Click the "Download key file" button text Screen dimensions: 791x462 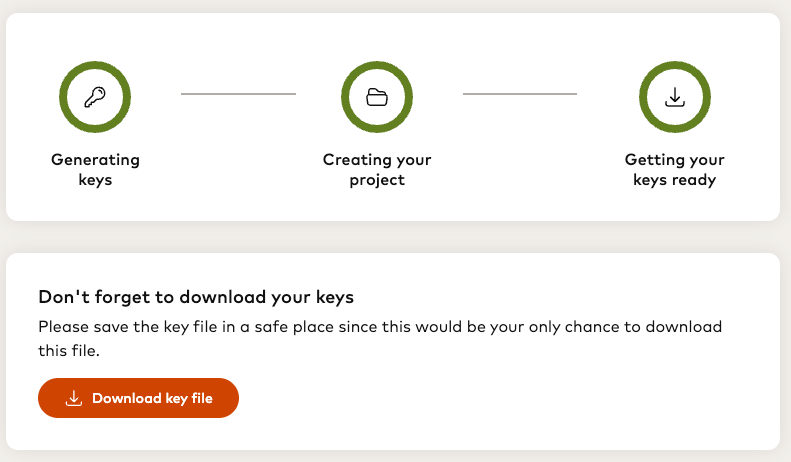click(x=152, y=398)
